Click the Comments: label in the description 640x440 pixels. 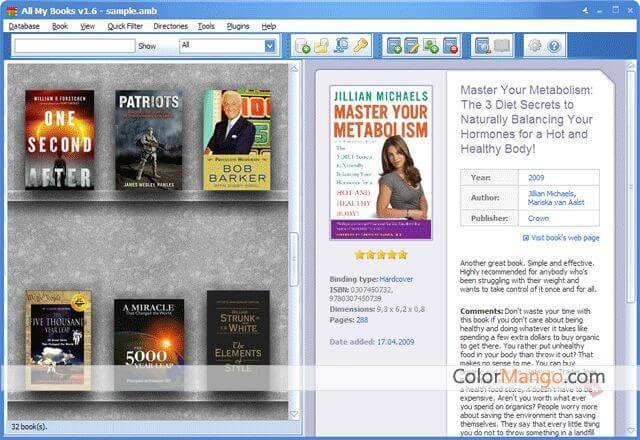click(x=481, y=311)
